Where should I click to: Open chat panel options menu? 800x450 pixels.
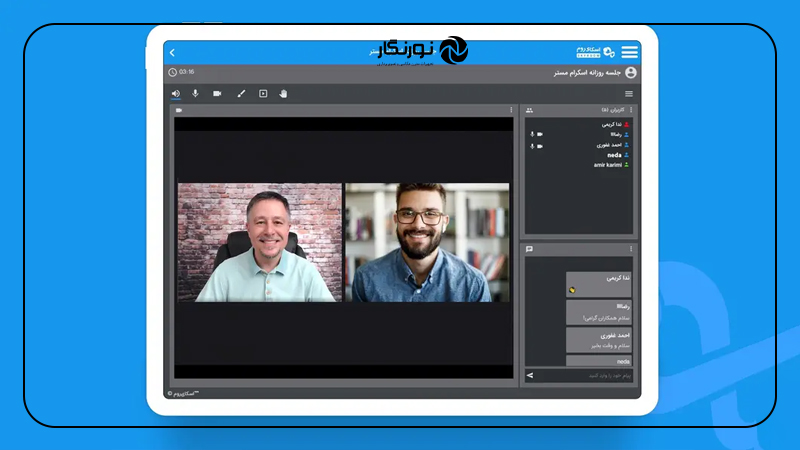[631, 249]
